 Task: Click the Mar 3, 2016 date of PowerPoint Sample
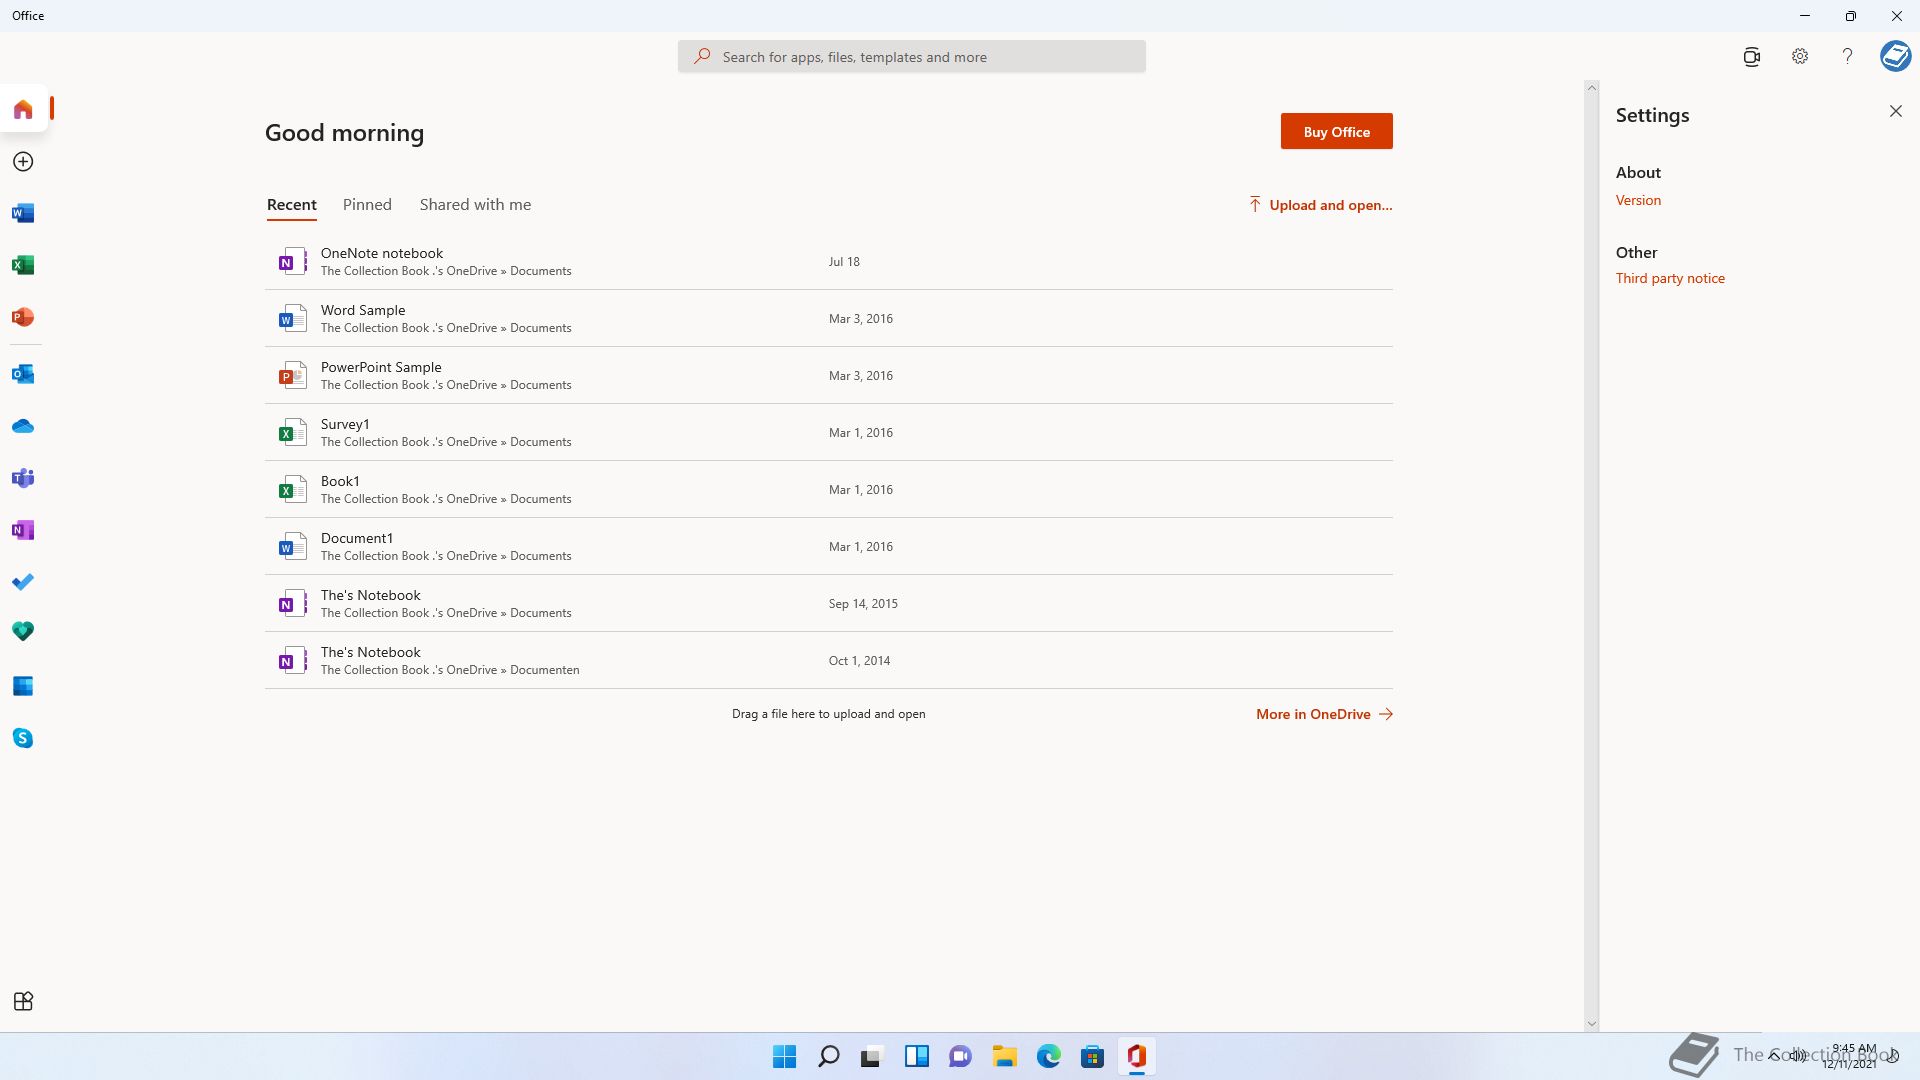click(x=860, y=376)
